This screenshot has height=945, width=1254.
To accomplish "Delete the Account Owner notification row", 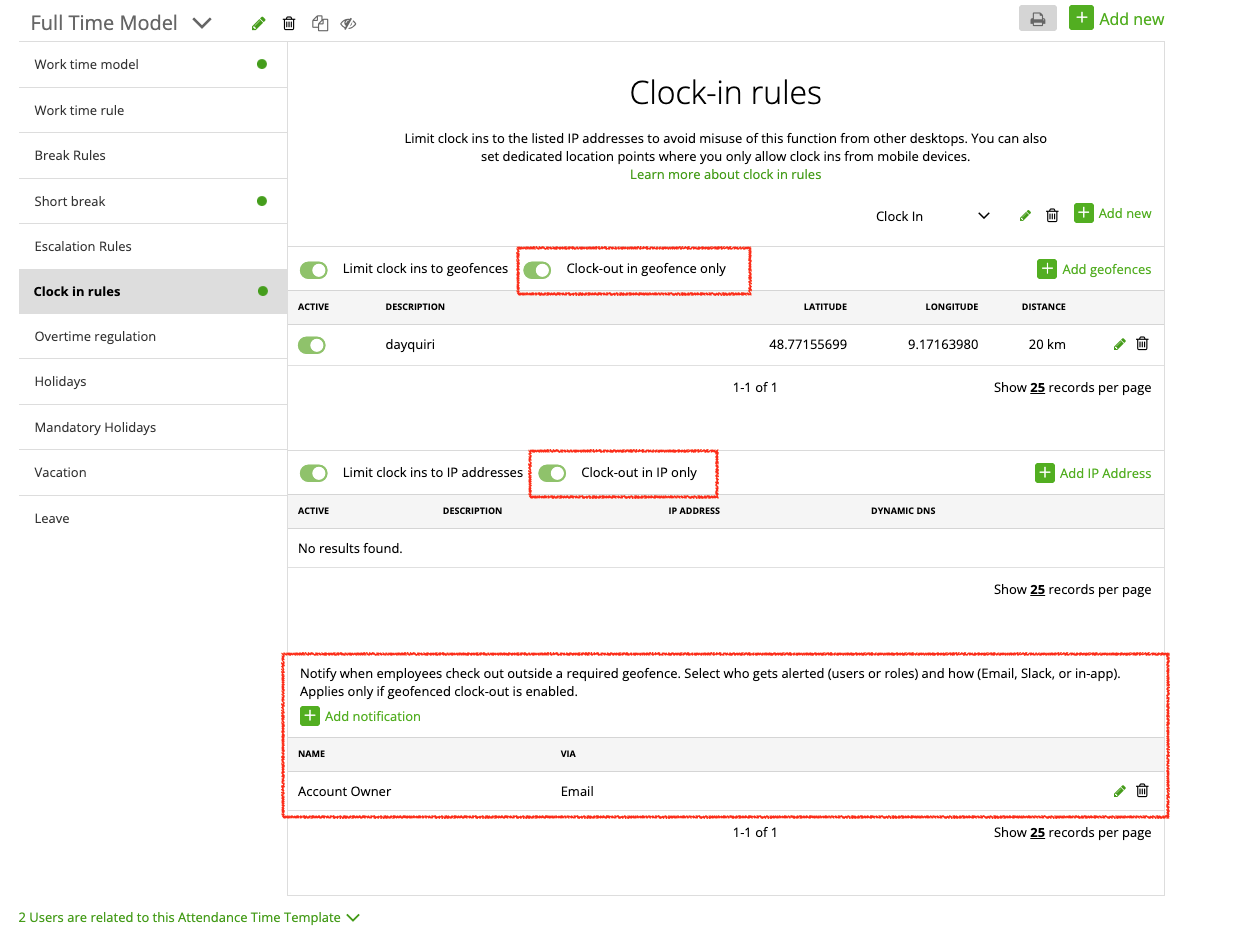I will pos(1142,791).
